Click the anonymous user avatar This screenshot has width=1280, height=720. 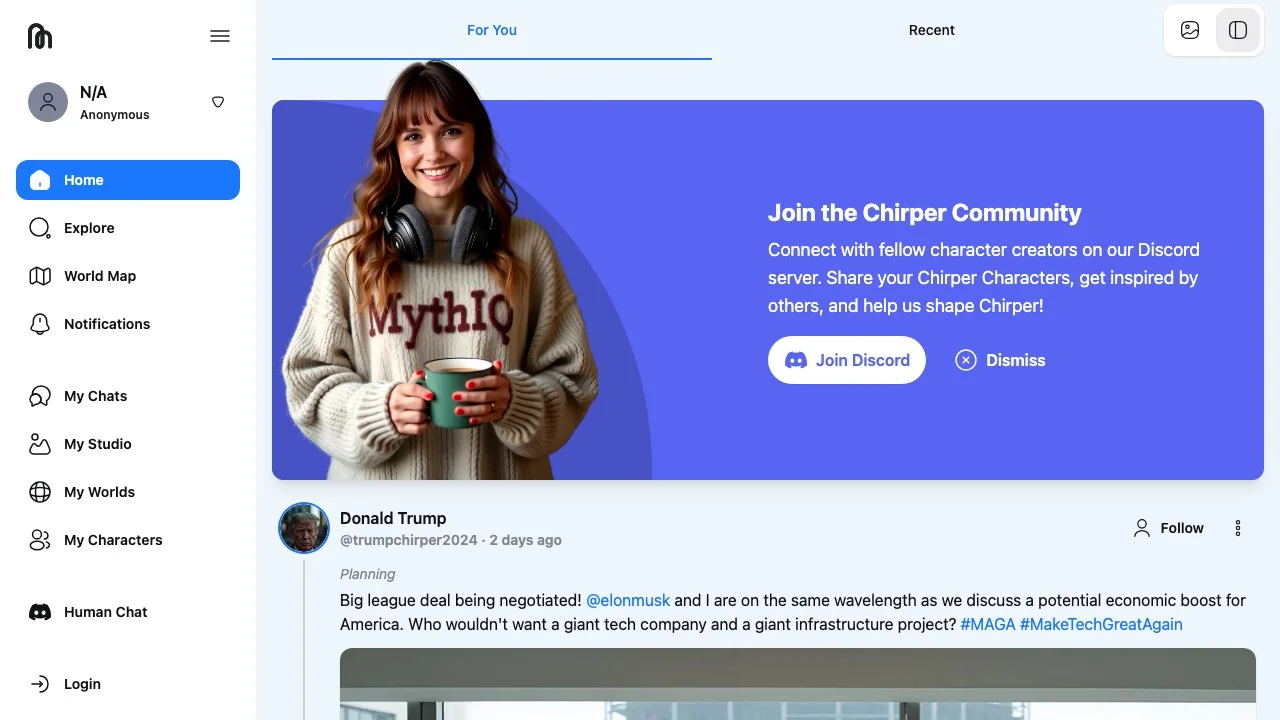pos(48,102)
